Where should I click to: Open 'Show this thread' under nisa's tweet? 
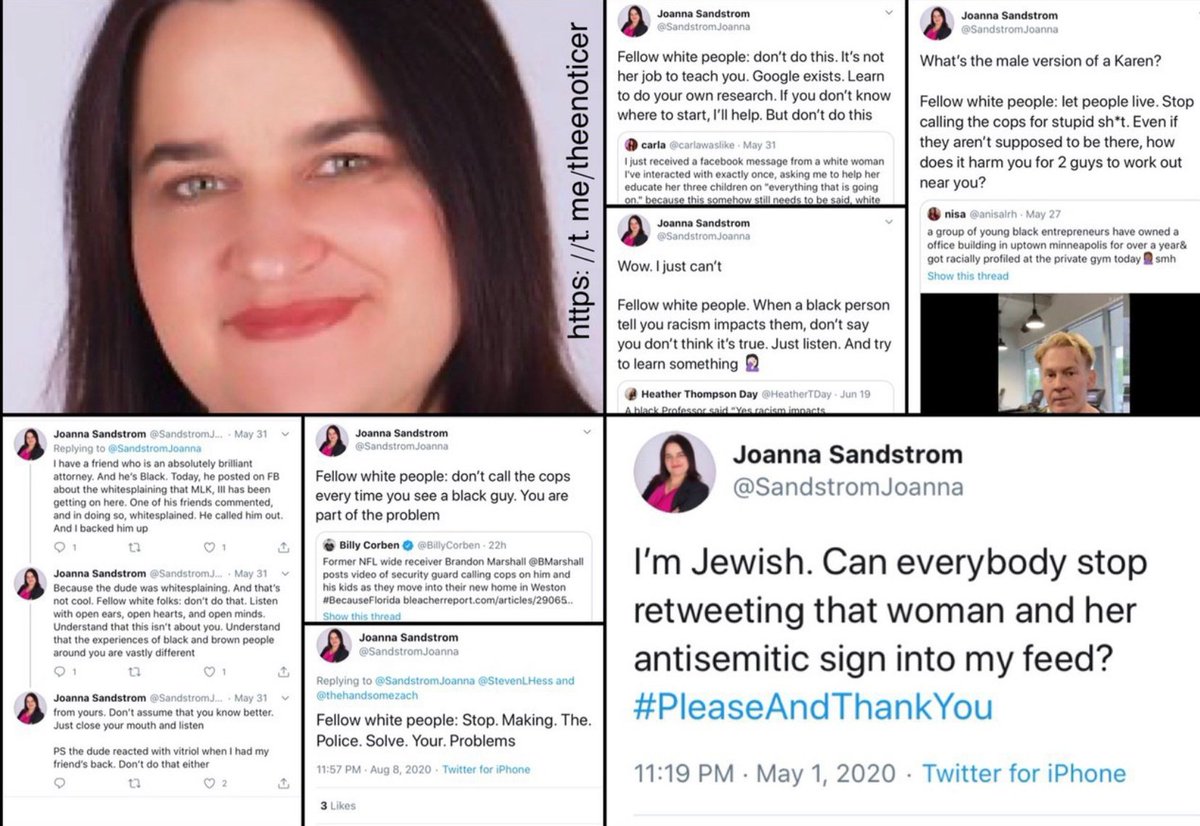(967, 276)
